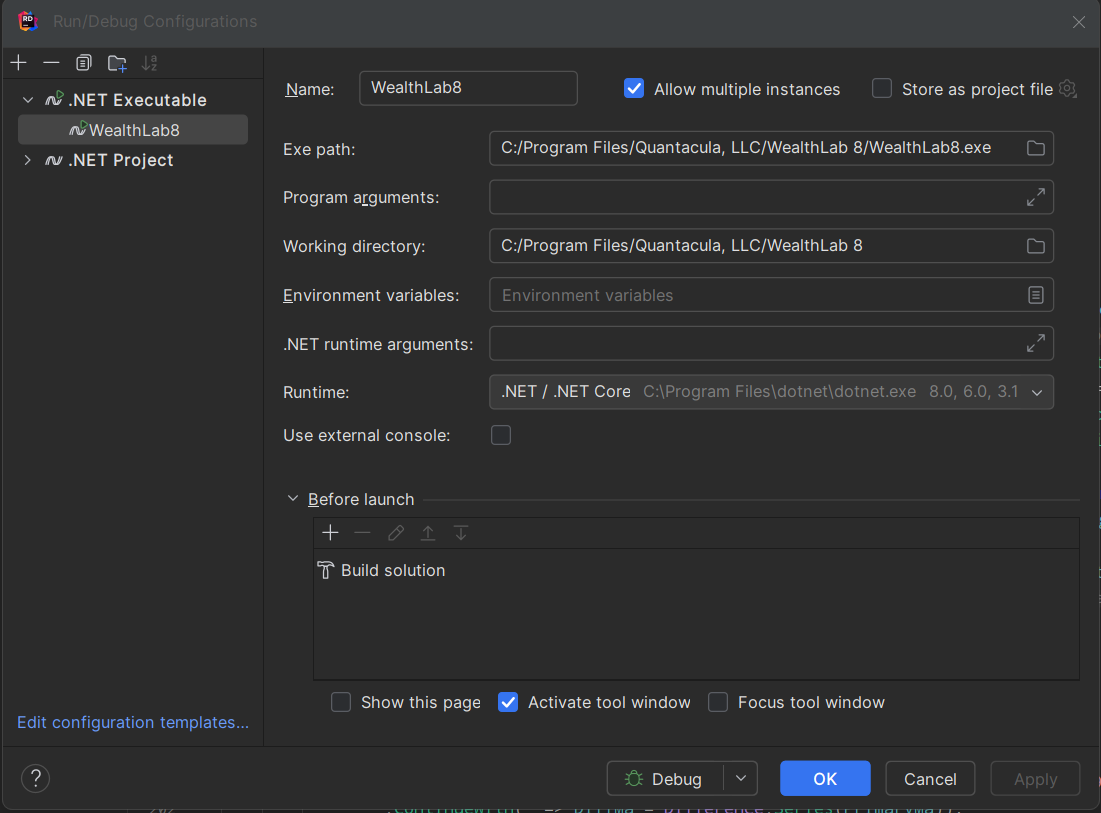1101x813 pixels.
Task: Enable Store as project file checkbox
Action: tap(881, 89)
